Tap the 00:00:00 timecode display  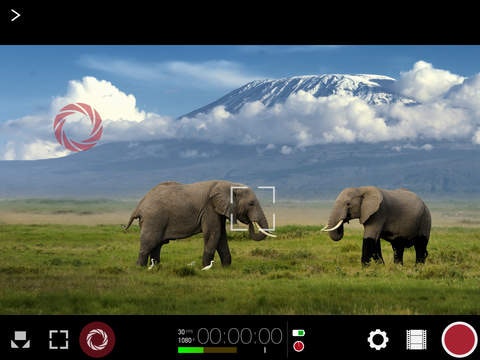point(240,336)
